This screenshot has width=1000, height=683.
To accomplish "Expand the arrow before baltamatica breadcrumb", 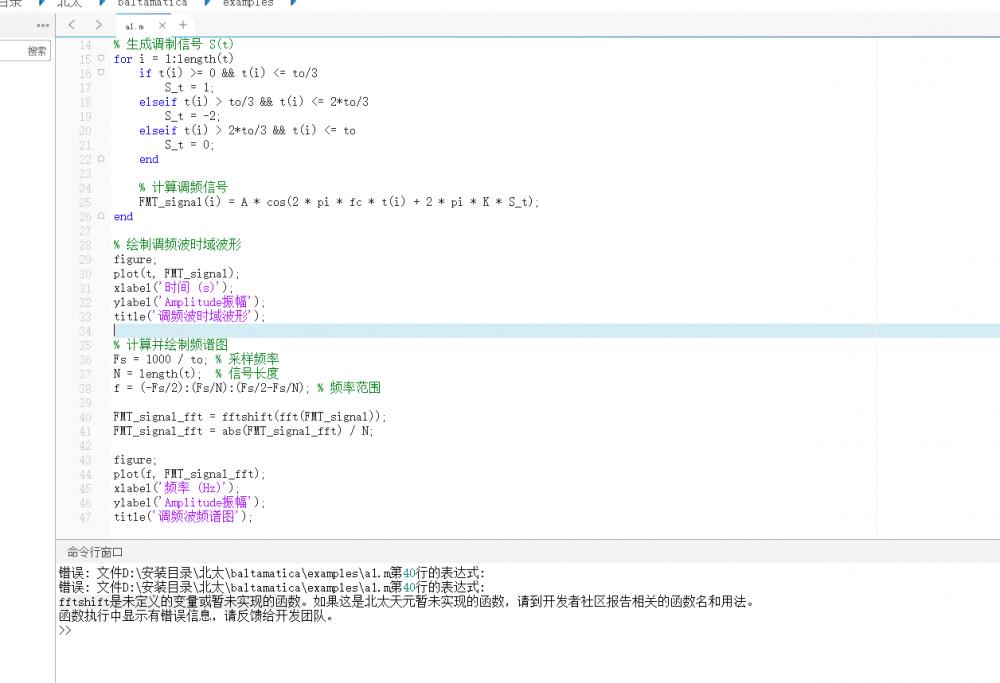I will pos(103,3).
